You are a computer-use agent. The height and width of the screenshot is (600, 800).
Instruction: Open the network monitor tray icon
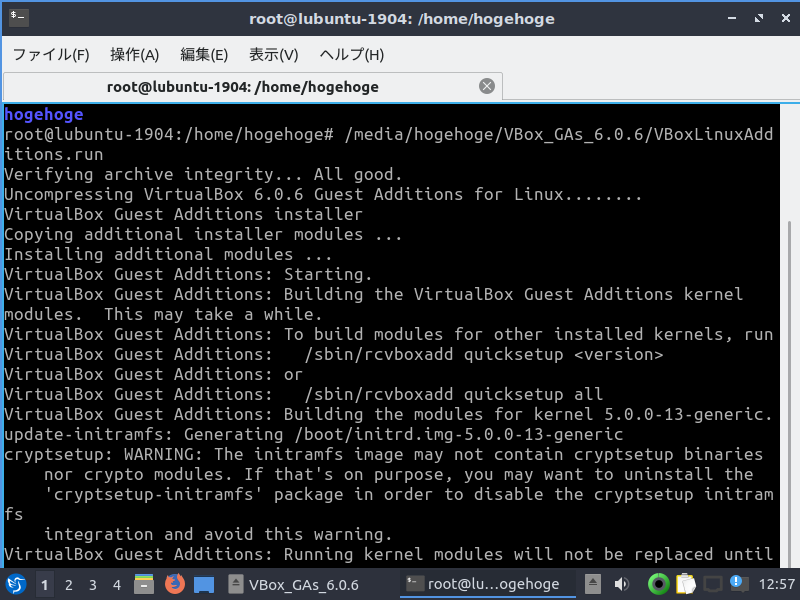click(x=713, y=584)
